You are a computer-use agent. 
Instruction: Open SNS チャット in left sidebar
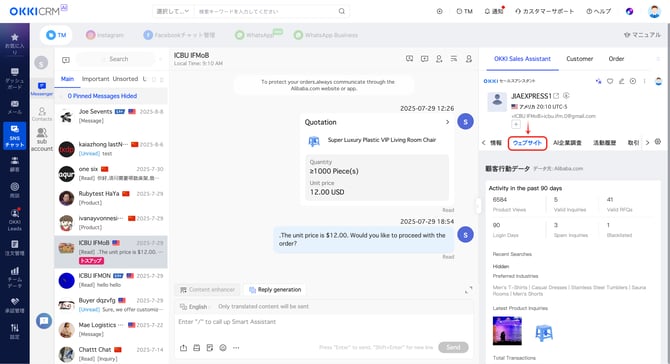(x=15, y=136)
